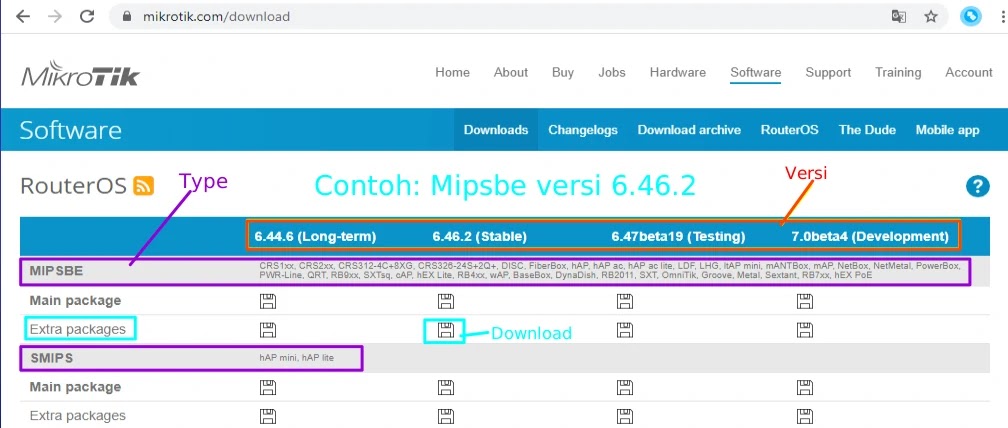Click the browser forward arrow
This screenshot has width=1008, height=428.
(x=55, y=17)
